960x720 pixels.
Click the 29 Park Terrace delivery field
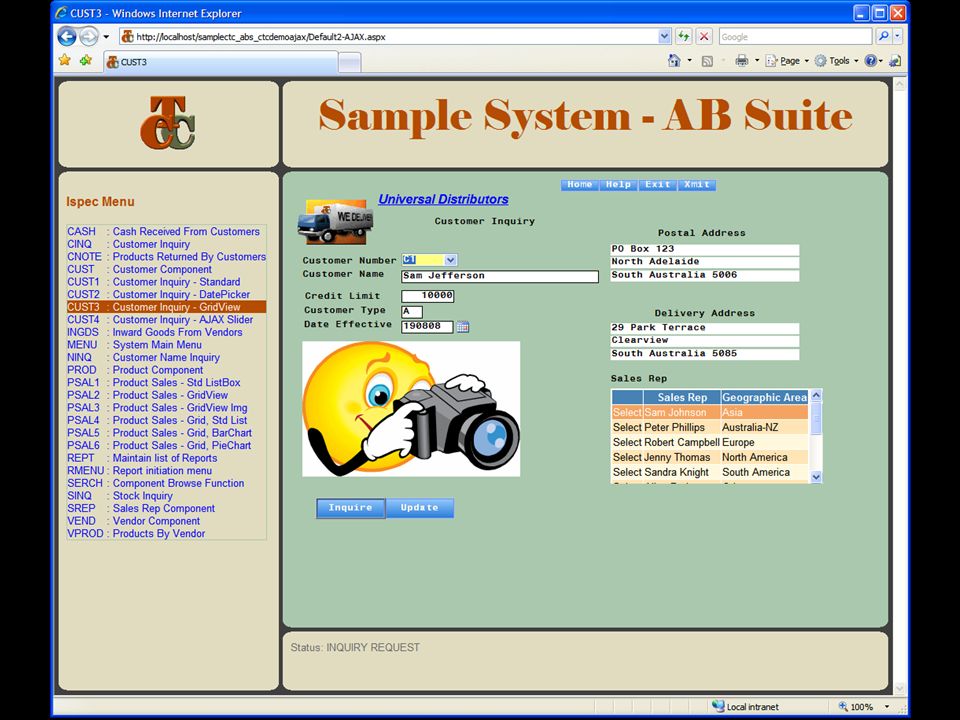click(x=705, y=328)
